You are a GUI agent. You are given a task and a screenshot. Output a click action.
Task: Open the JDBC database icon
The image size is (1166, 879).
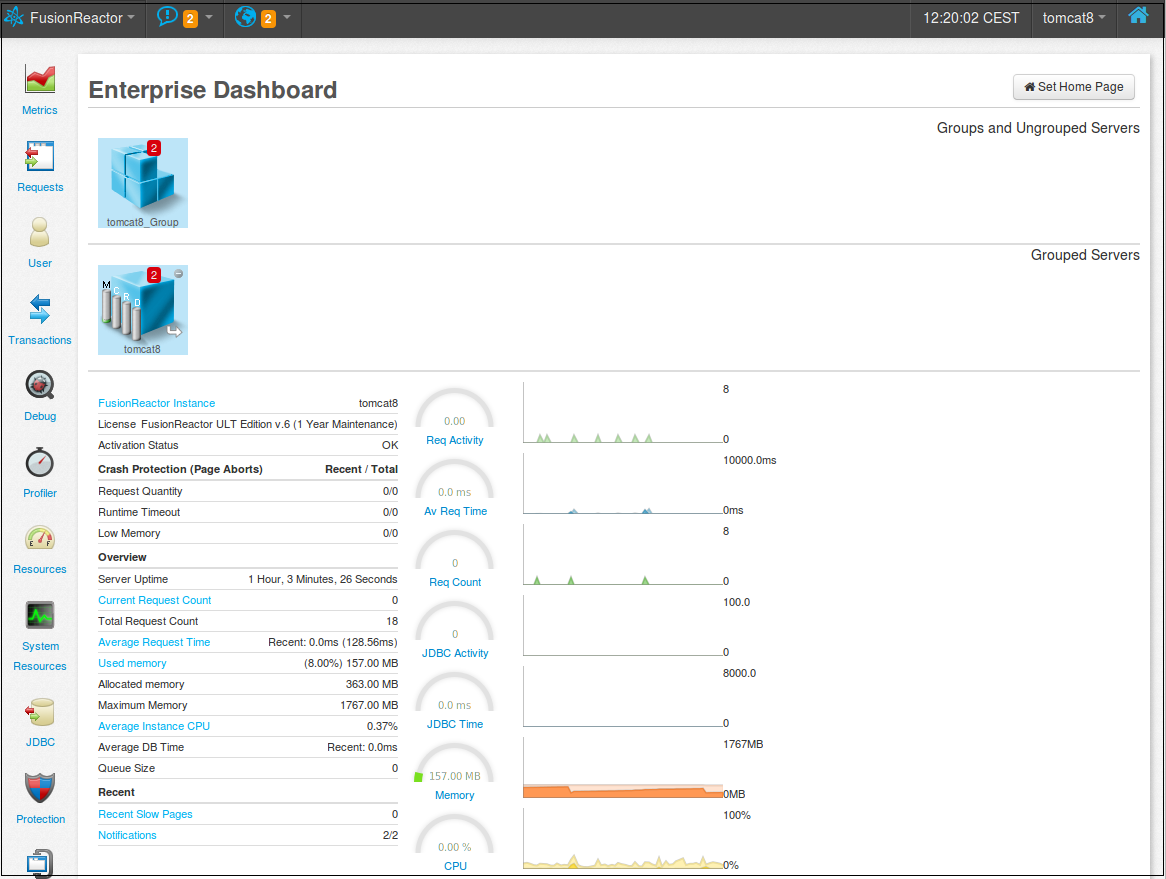[40, 712]
